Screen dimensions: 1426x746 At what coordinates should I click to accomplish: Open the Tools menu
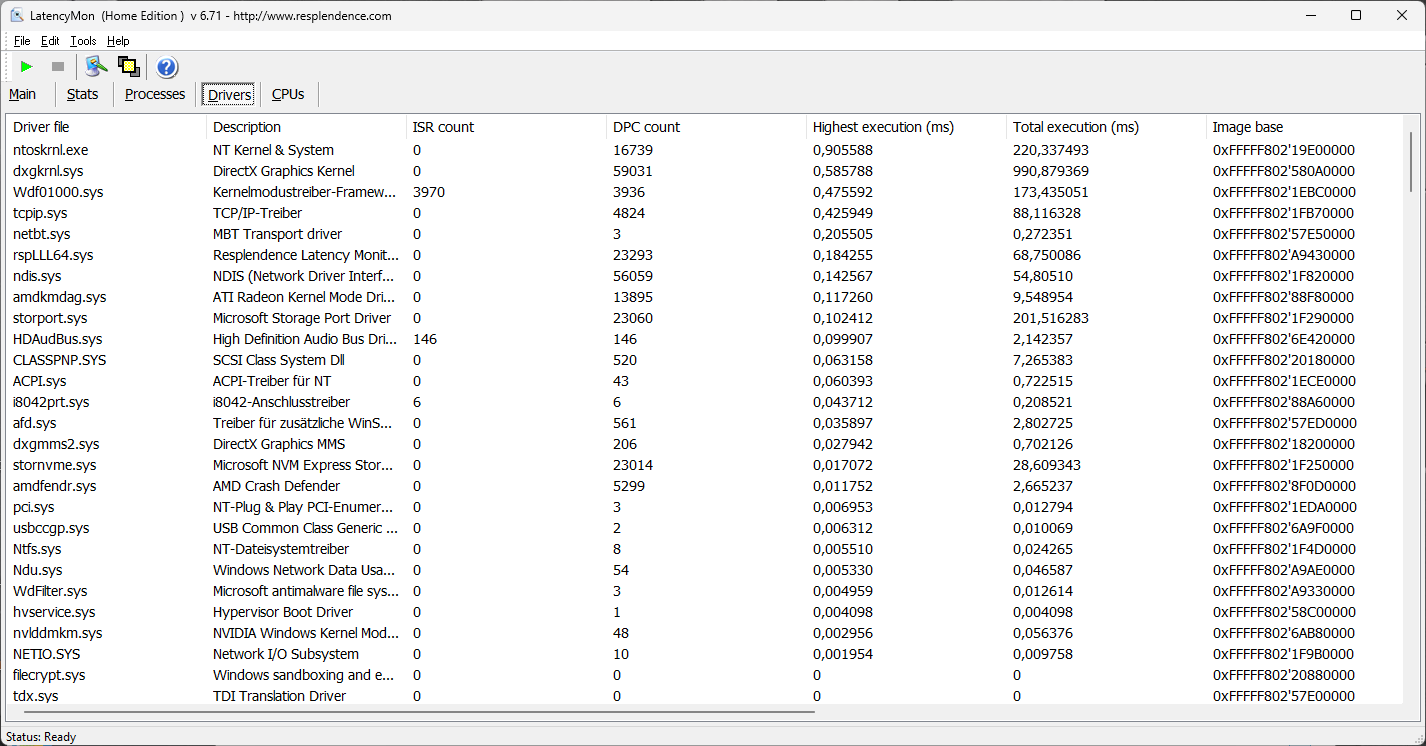pos(83,41)
